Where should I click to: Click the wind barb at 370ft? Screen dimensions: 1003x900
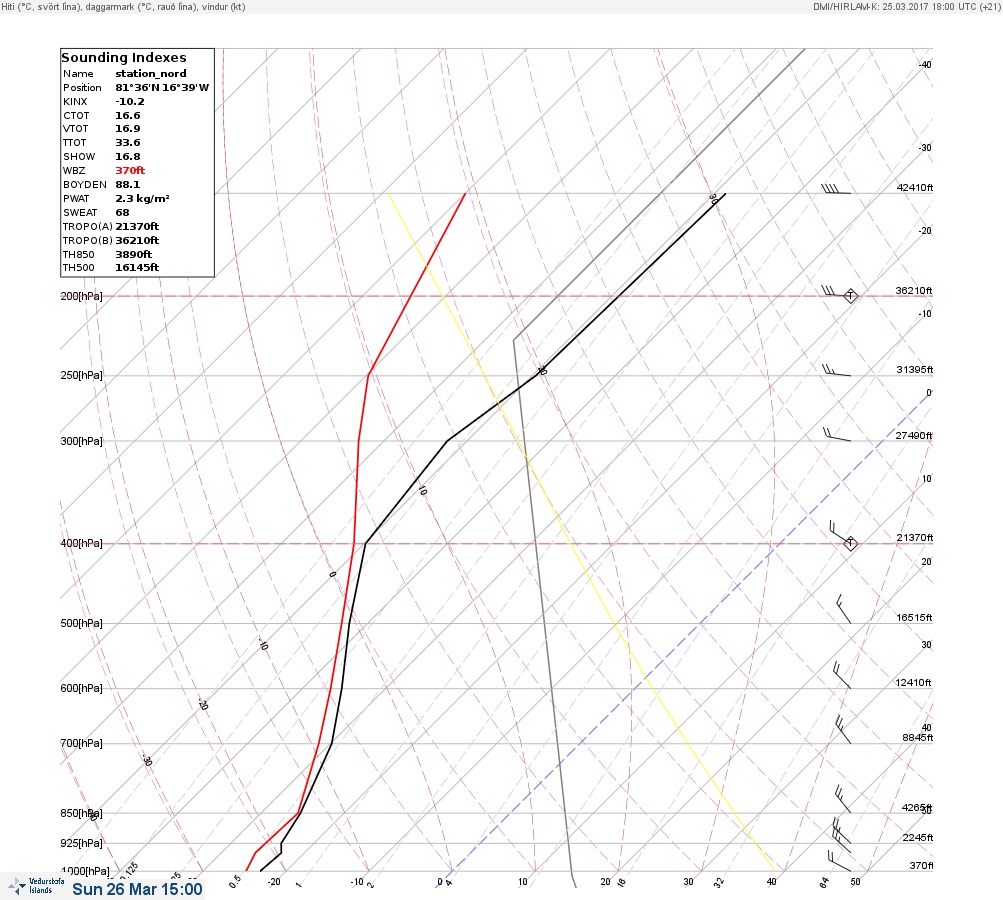click(x=839, y=861)
